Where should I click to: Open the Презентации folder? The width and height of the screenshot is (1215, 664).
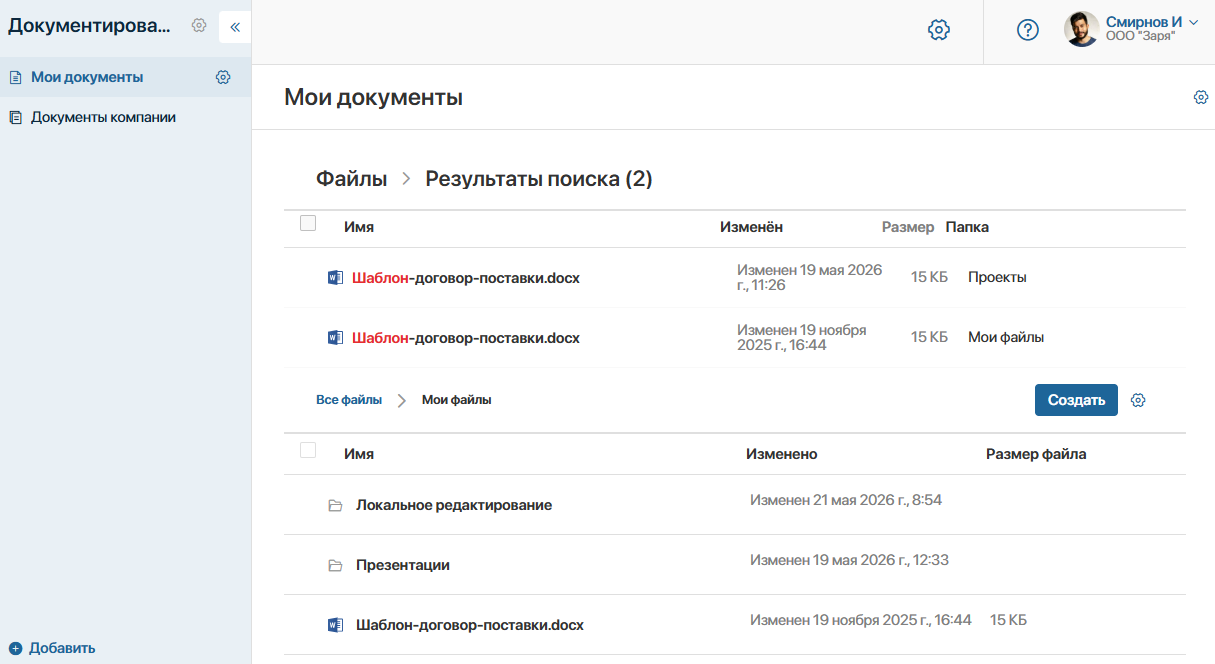tap(403, 565)
